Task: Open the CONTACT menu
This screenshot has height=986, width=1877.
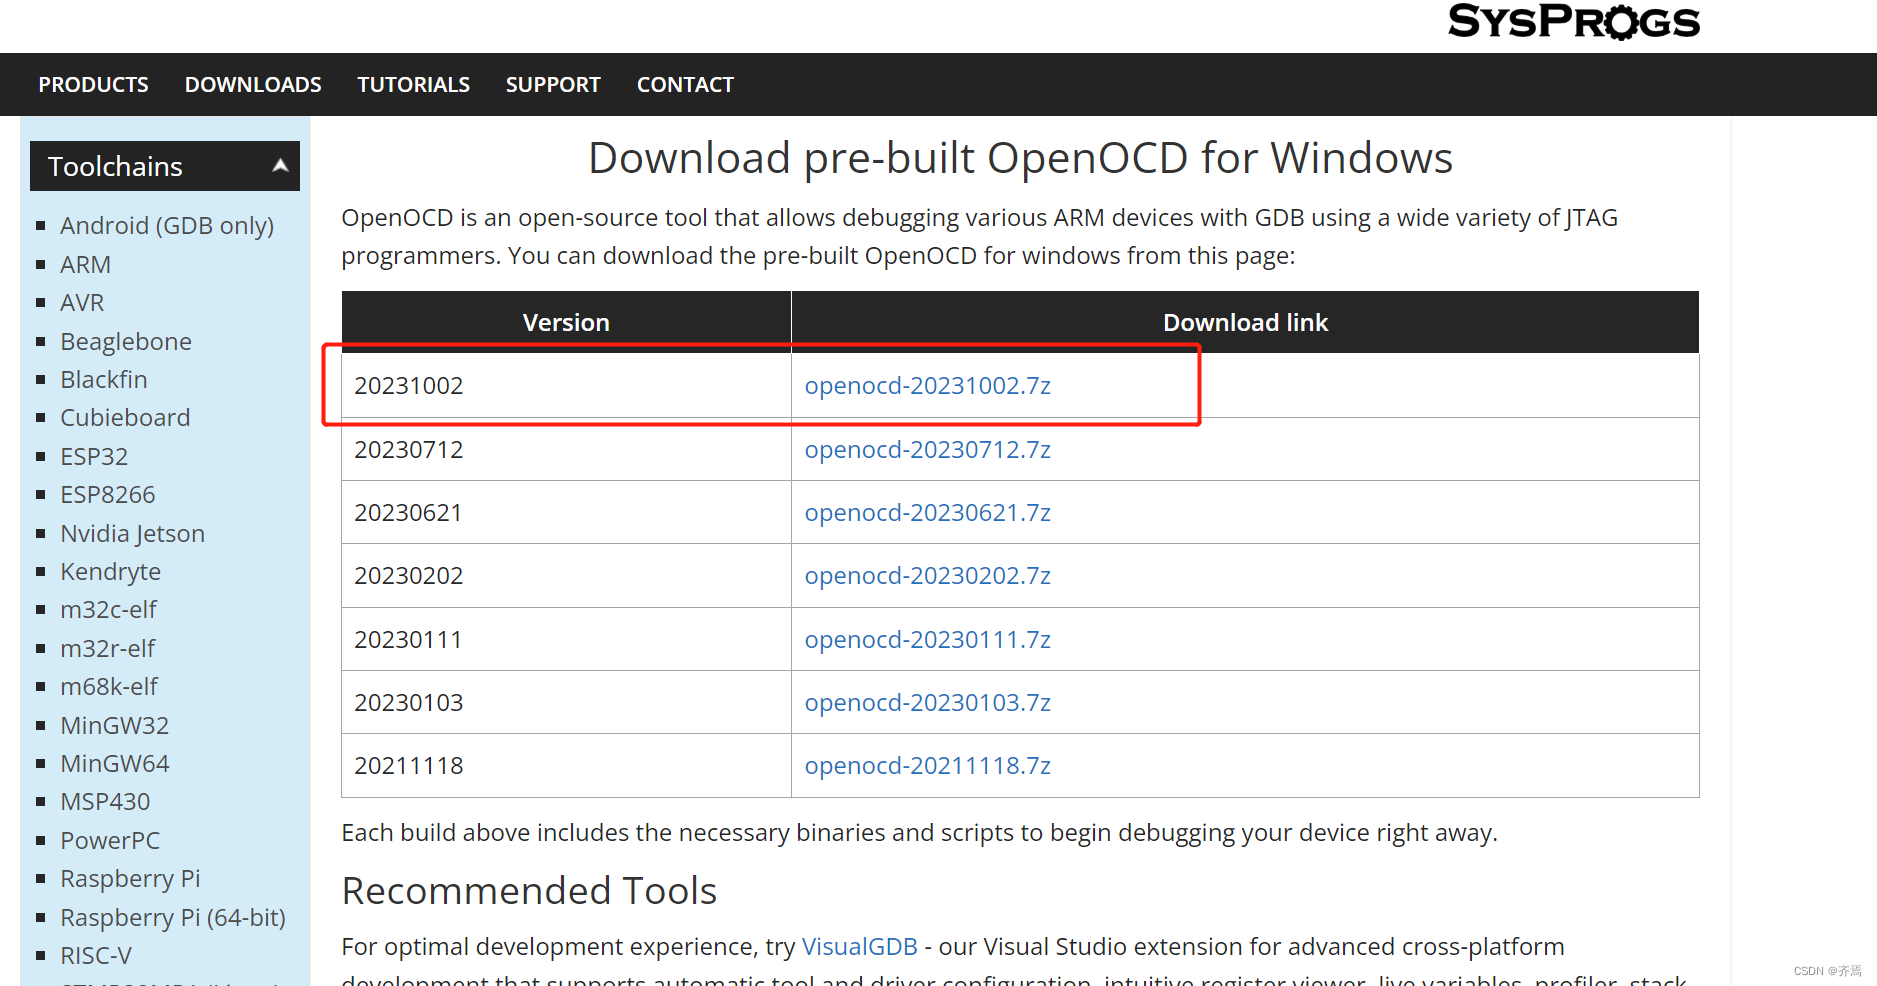Action: pyautogui.click(x=685, y=85)
